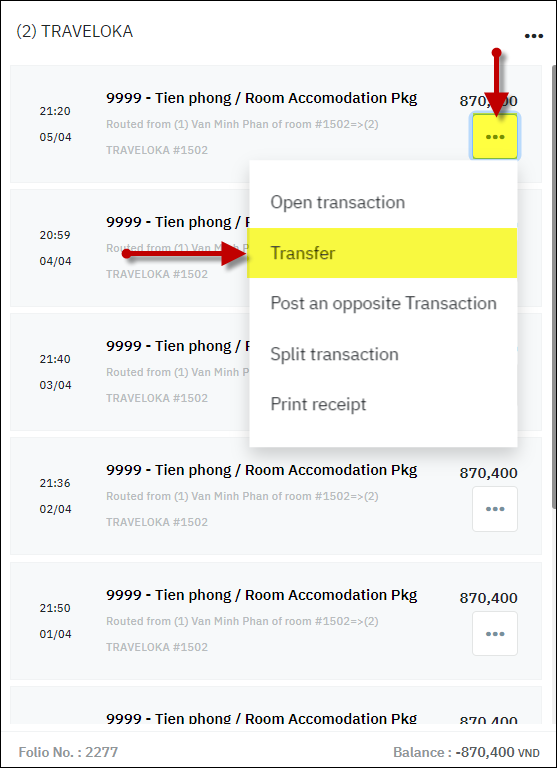Open the TRAVELOKA folio options ellipsis
This screenshot has width=557, height=768.
point(533,36)
